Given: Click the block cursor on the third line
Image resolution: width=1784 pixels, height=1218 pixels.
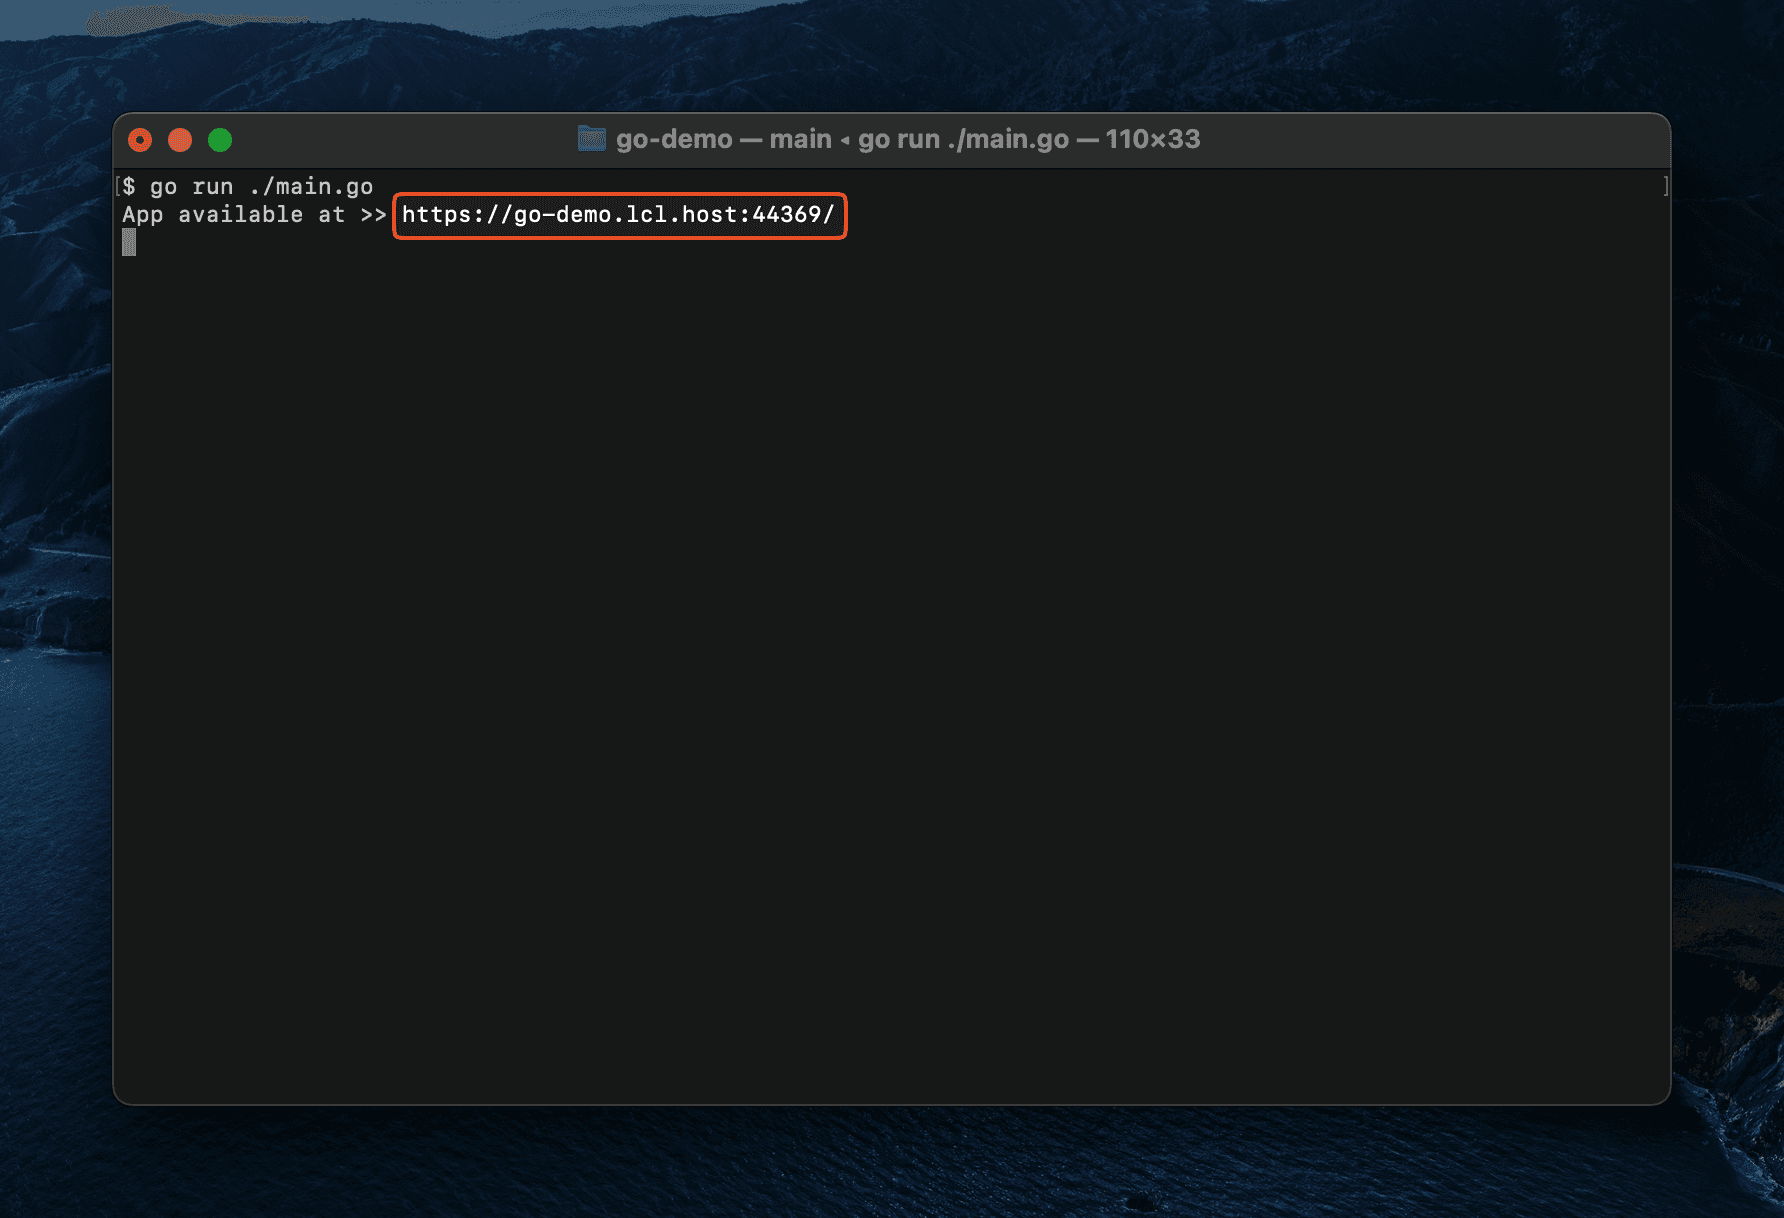Looking at the screenshot, I should 129,242.
